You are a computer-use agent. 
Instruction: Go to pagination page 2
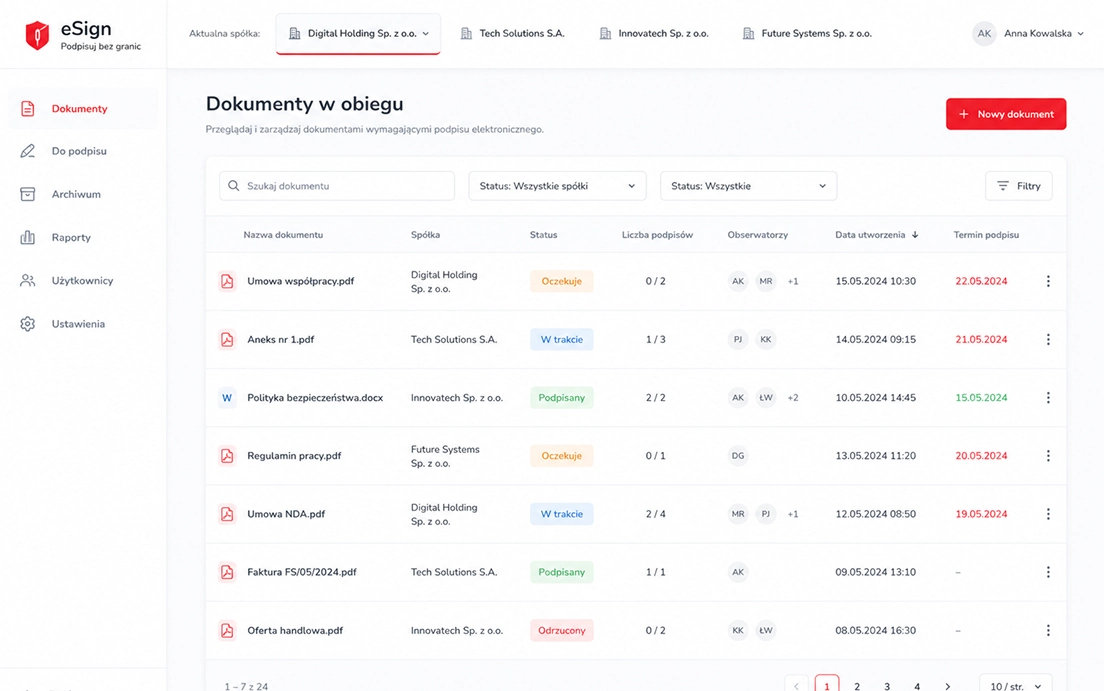tap(857, 686)
